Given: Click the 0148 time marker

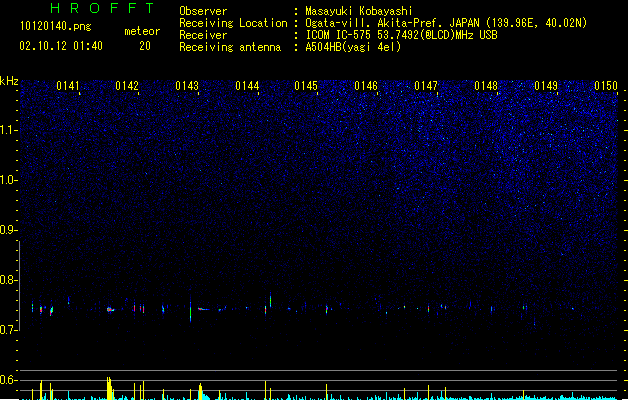Looking at the screenshot, I should point(486,86).
